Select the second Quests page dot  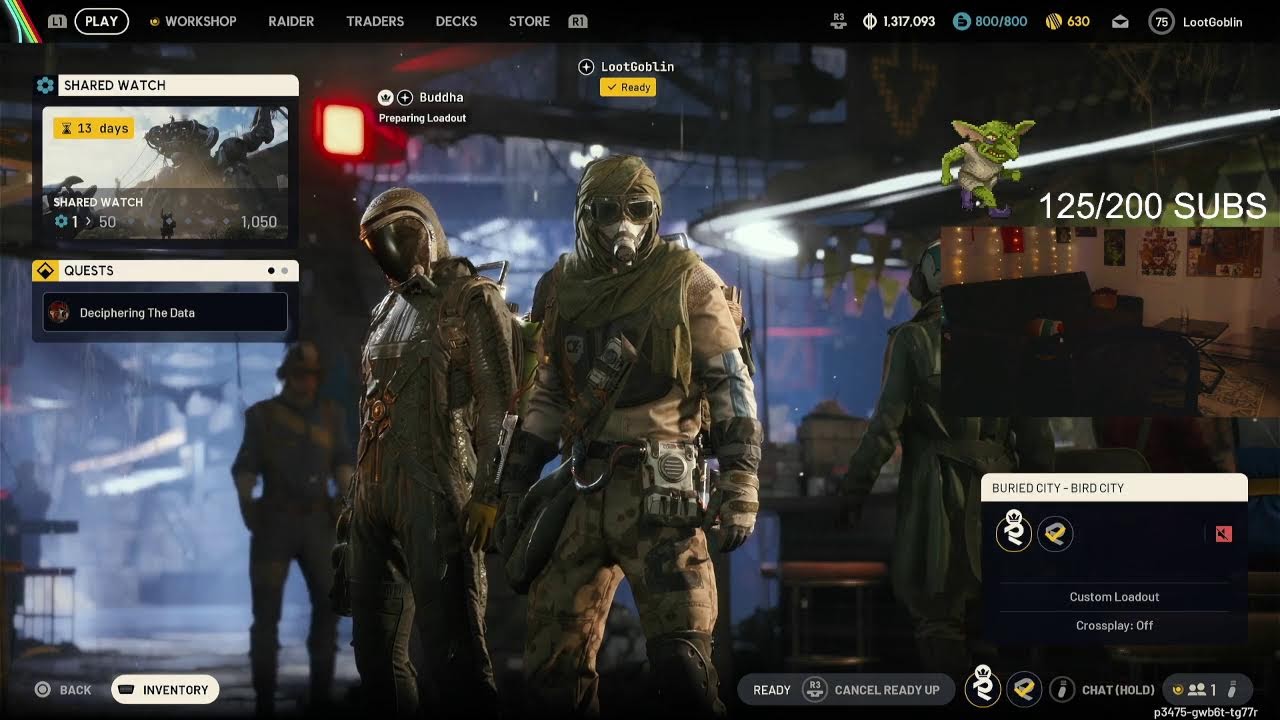tap(285, 271)
